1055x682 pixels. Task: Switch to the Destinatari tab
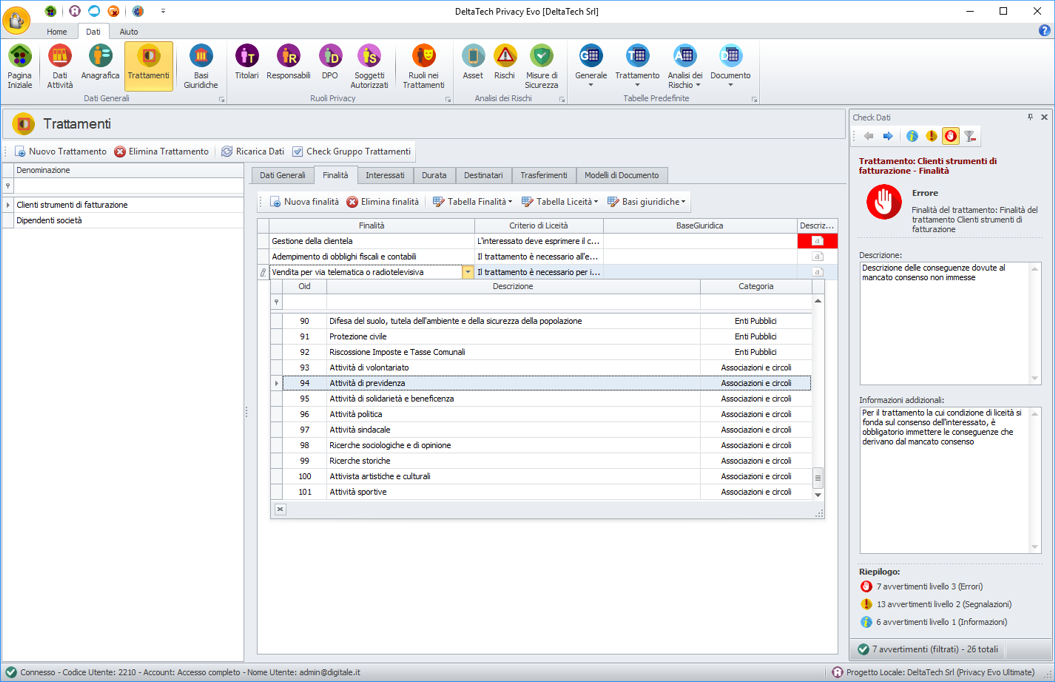click(483, 175)
